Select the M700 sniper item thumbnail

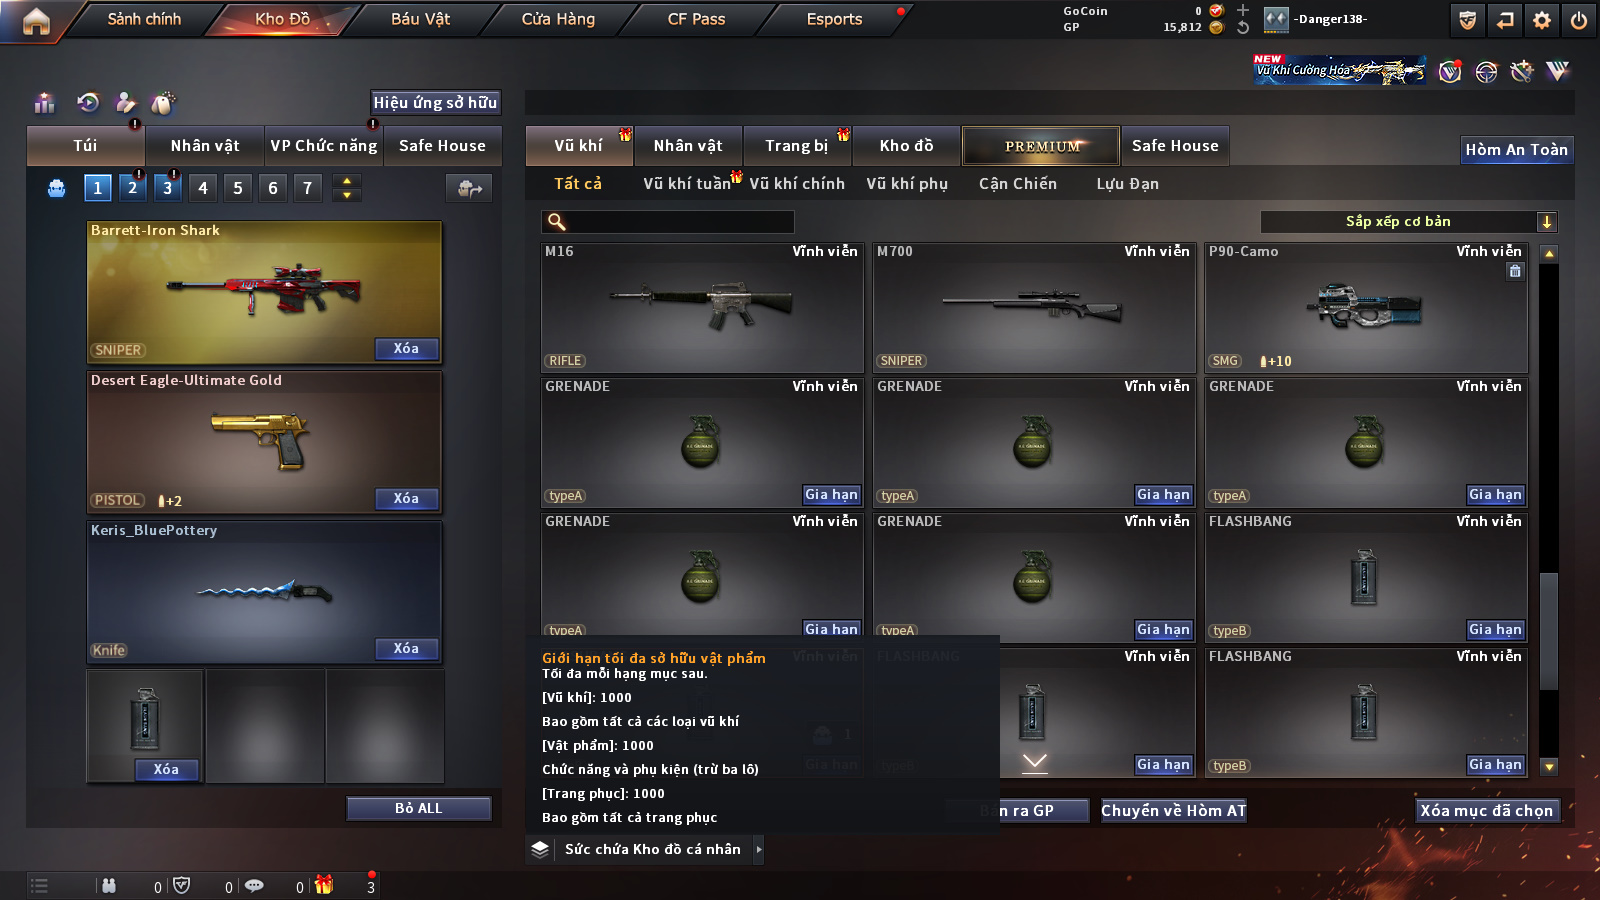click(x=1034, y=308)
